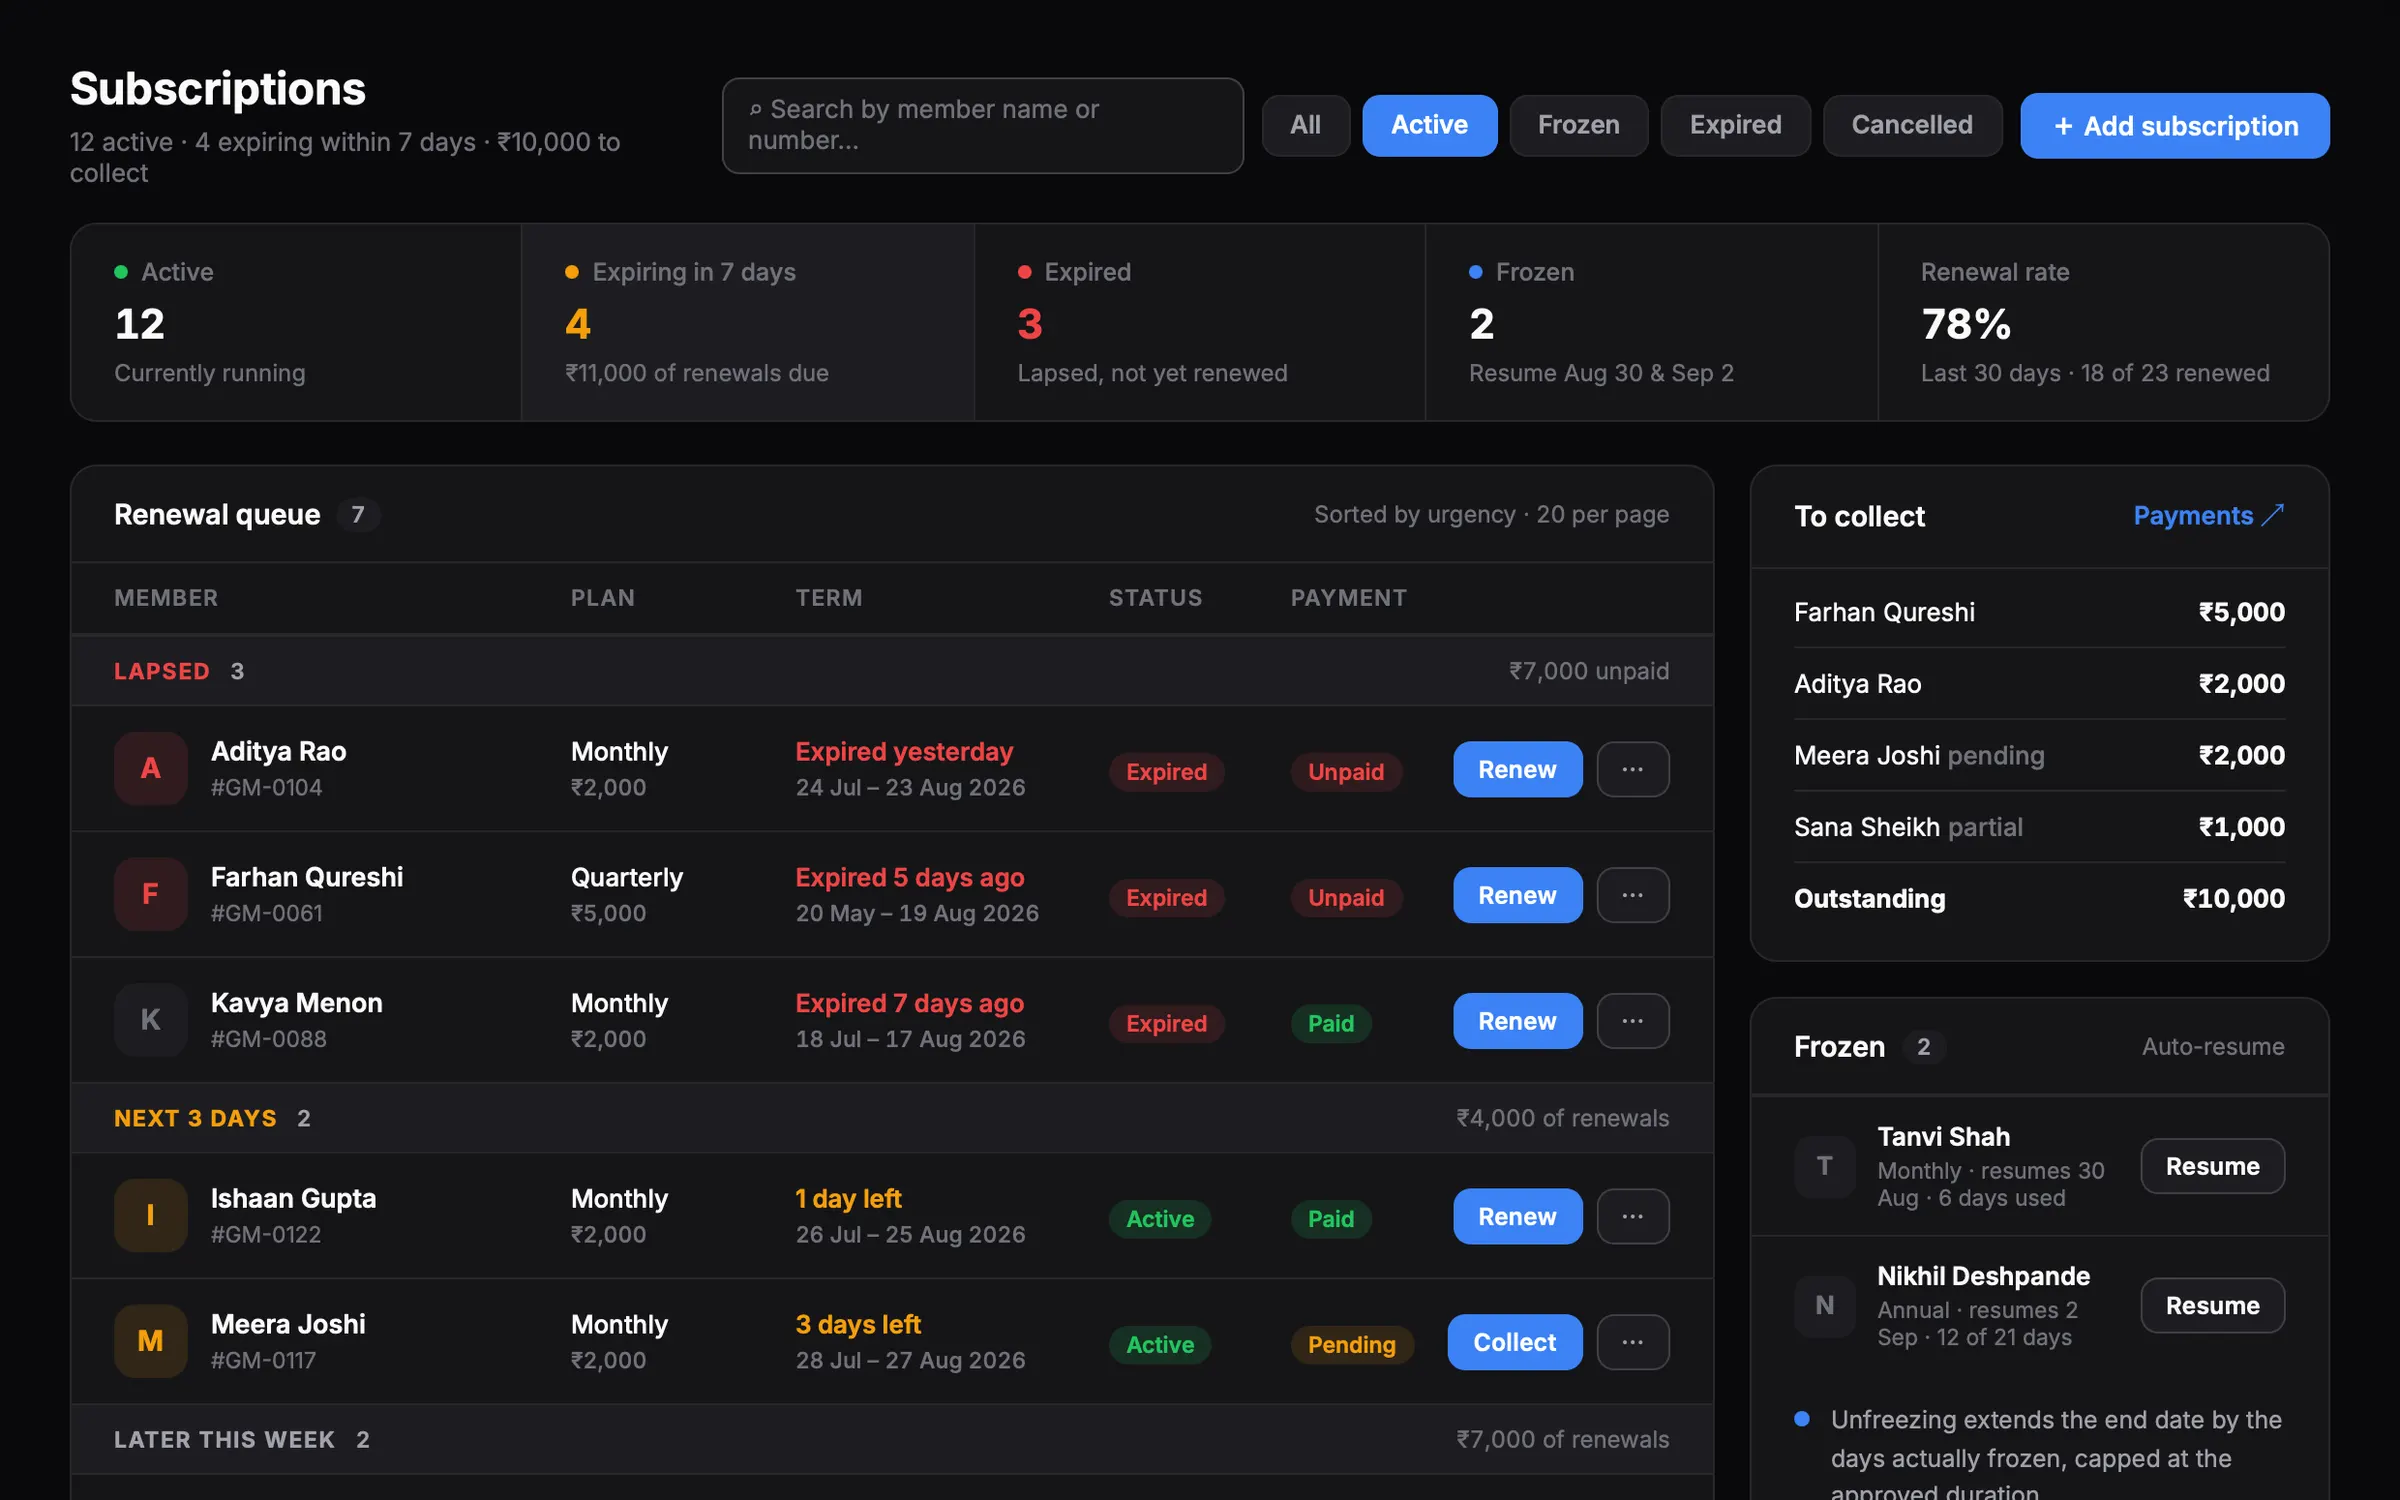
Task: Click Outstanding ₹10,000 total
Action: point(2039,899)
